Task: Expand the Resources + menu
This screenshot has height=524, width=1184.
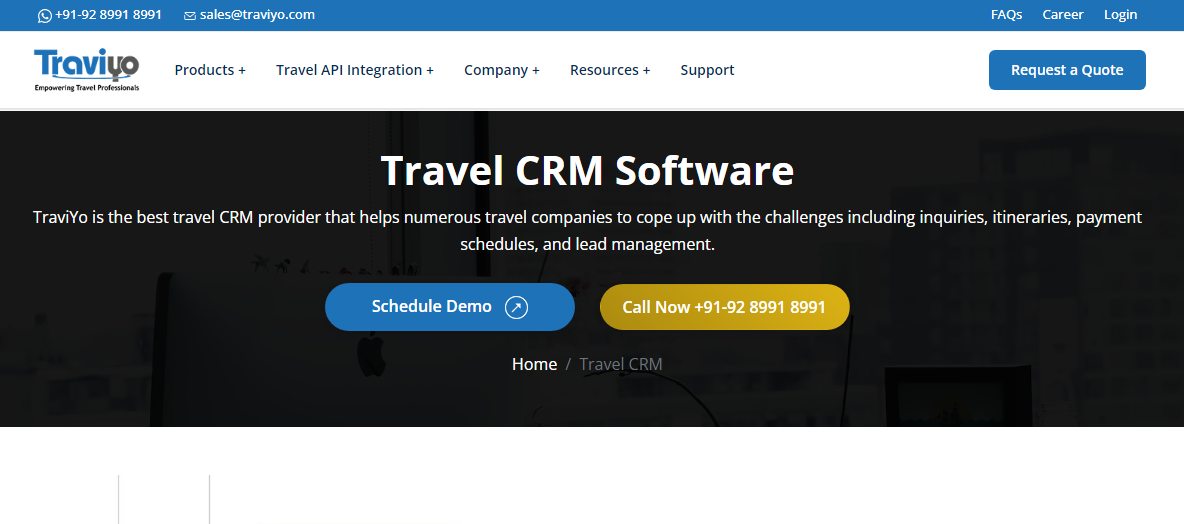Action: [610, 70]
